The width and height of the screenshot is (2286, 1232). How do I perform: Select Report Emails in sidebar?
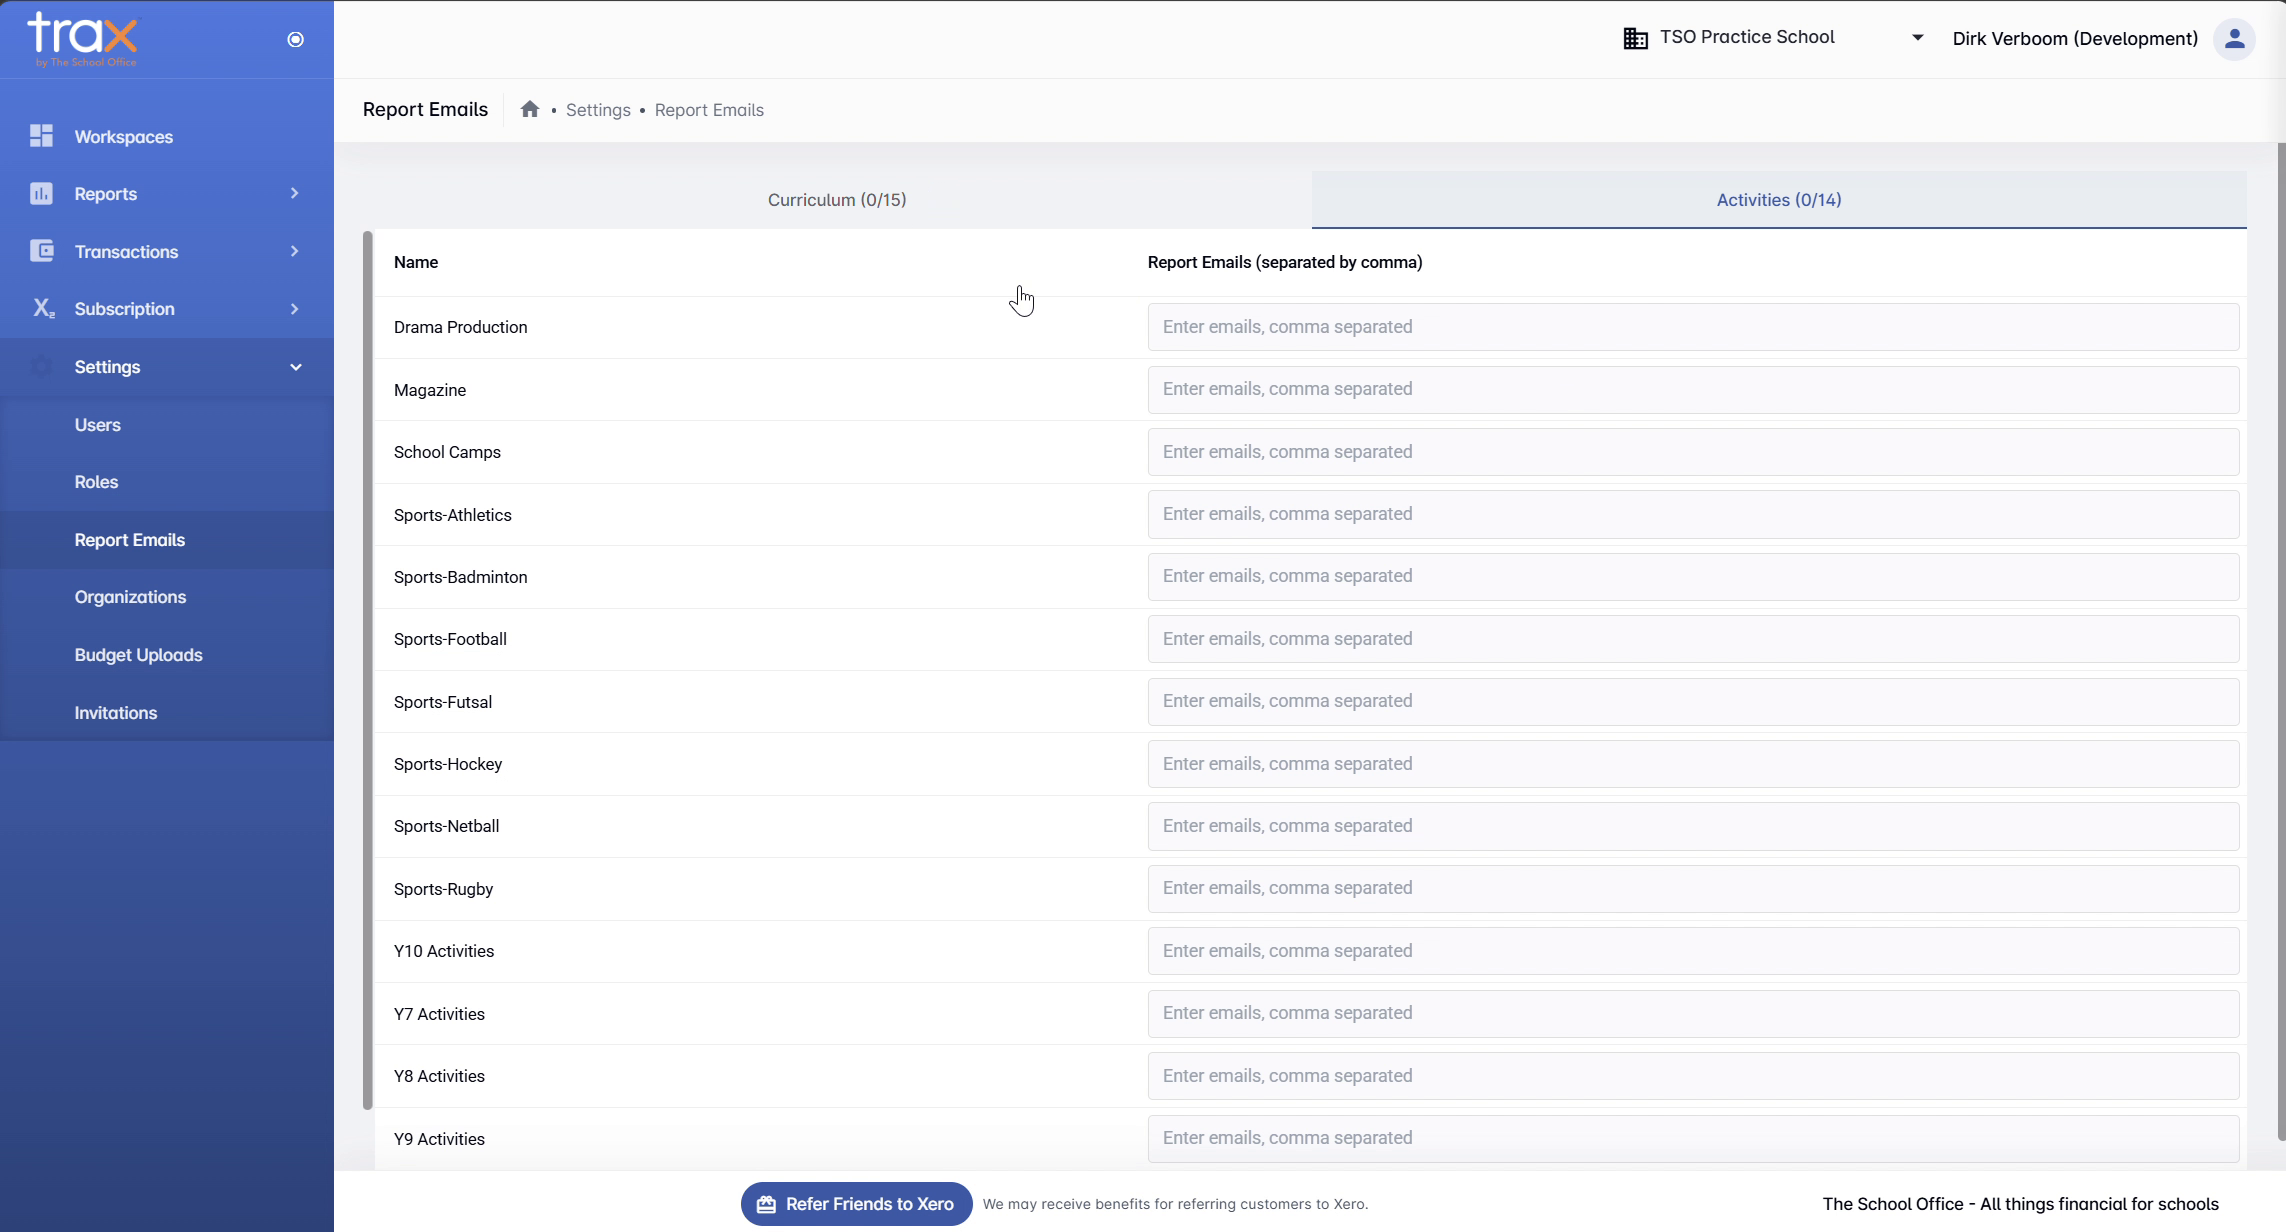click(x=130, y=540)
